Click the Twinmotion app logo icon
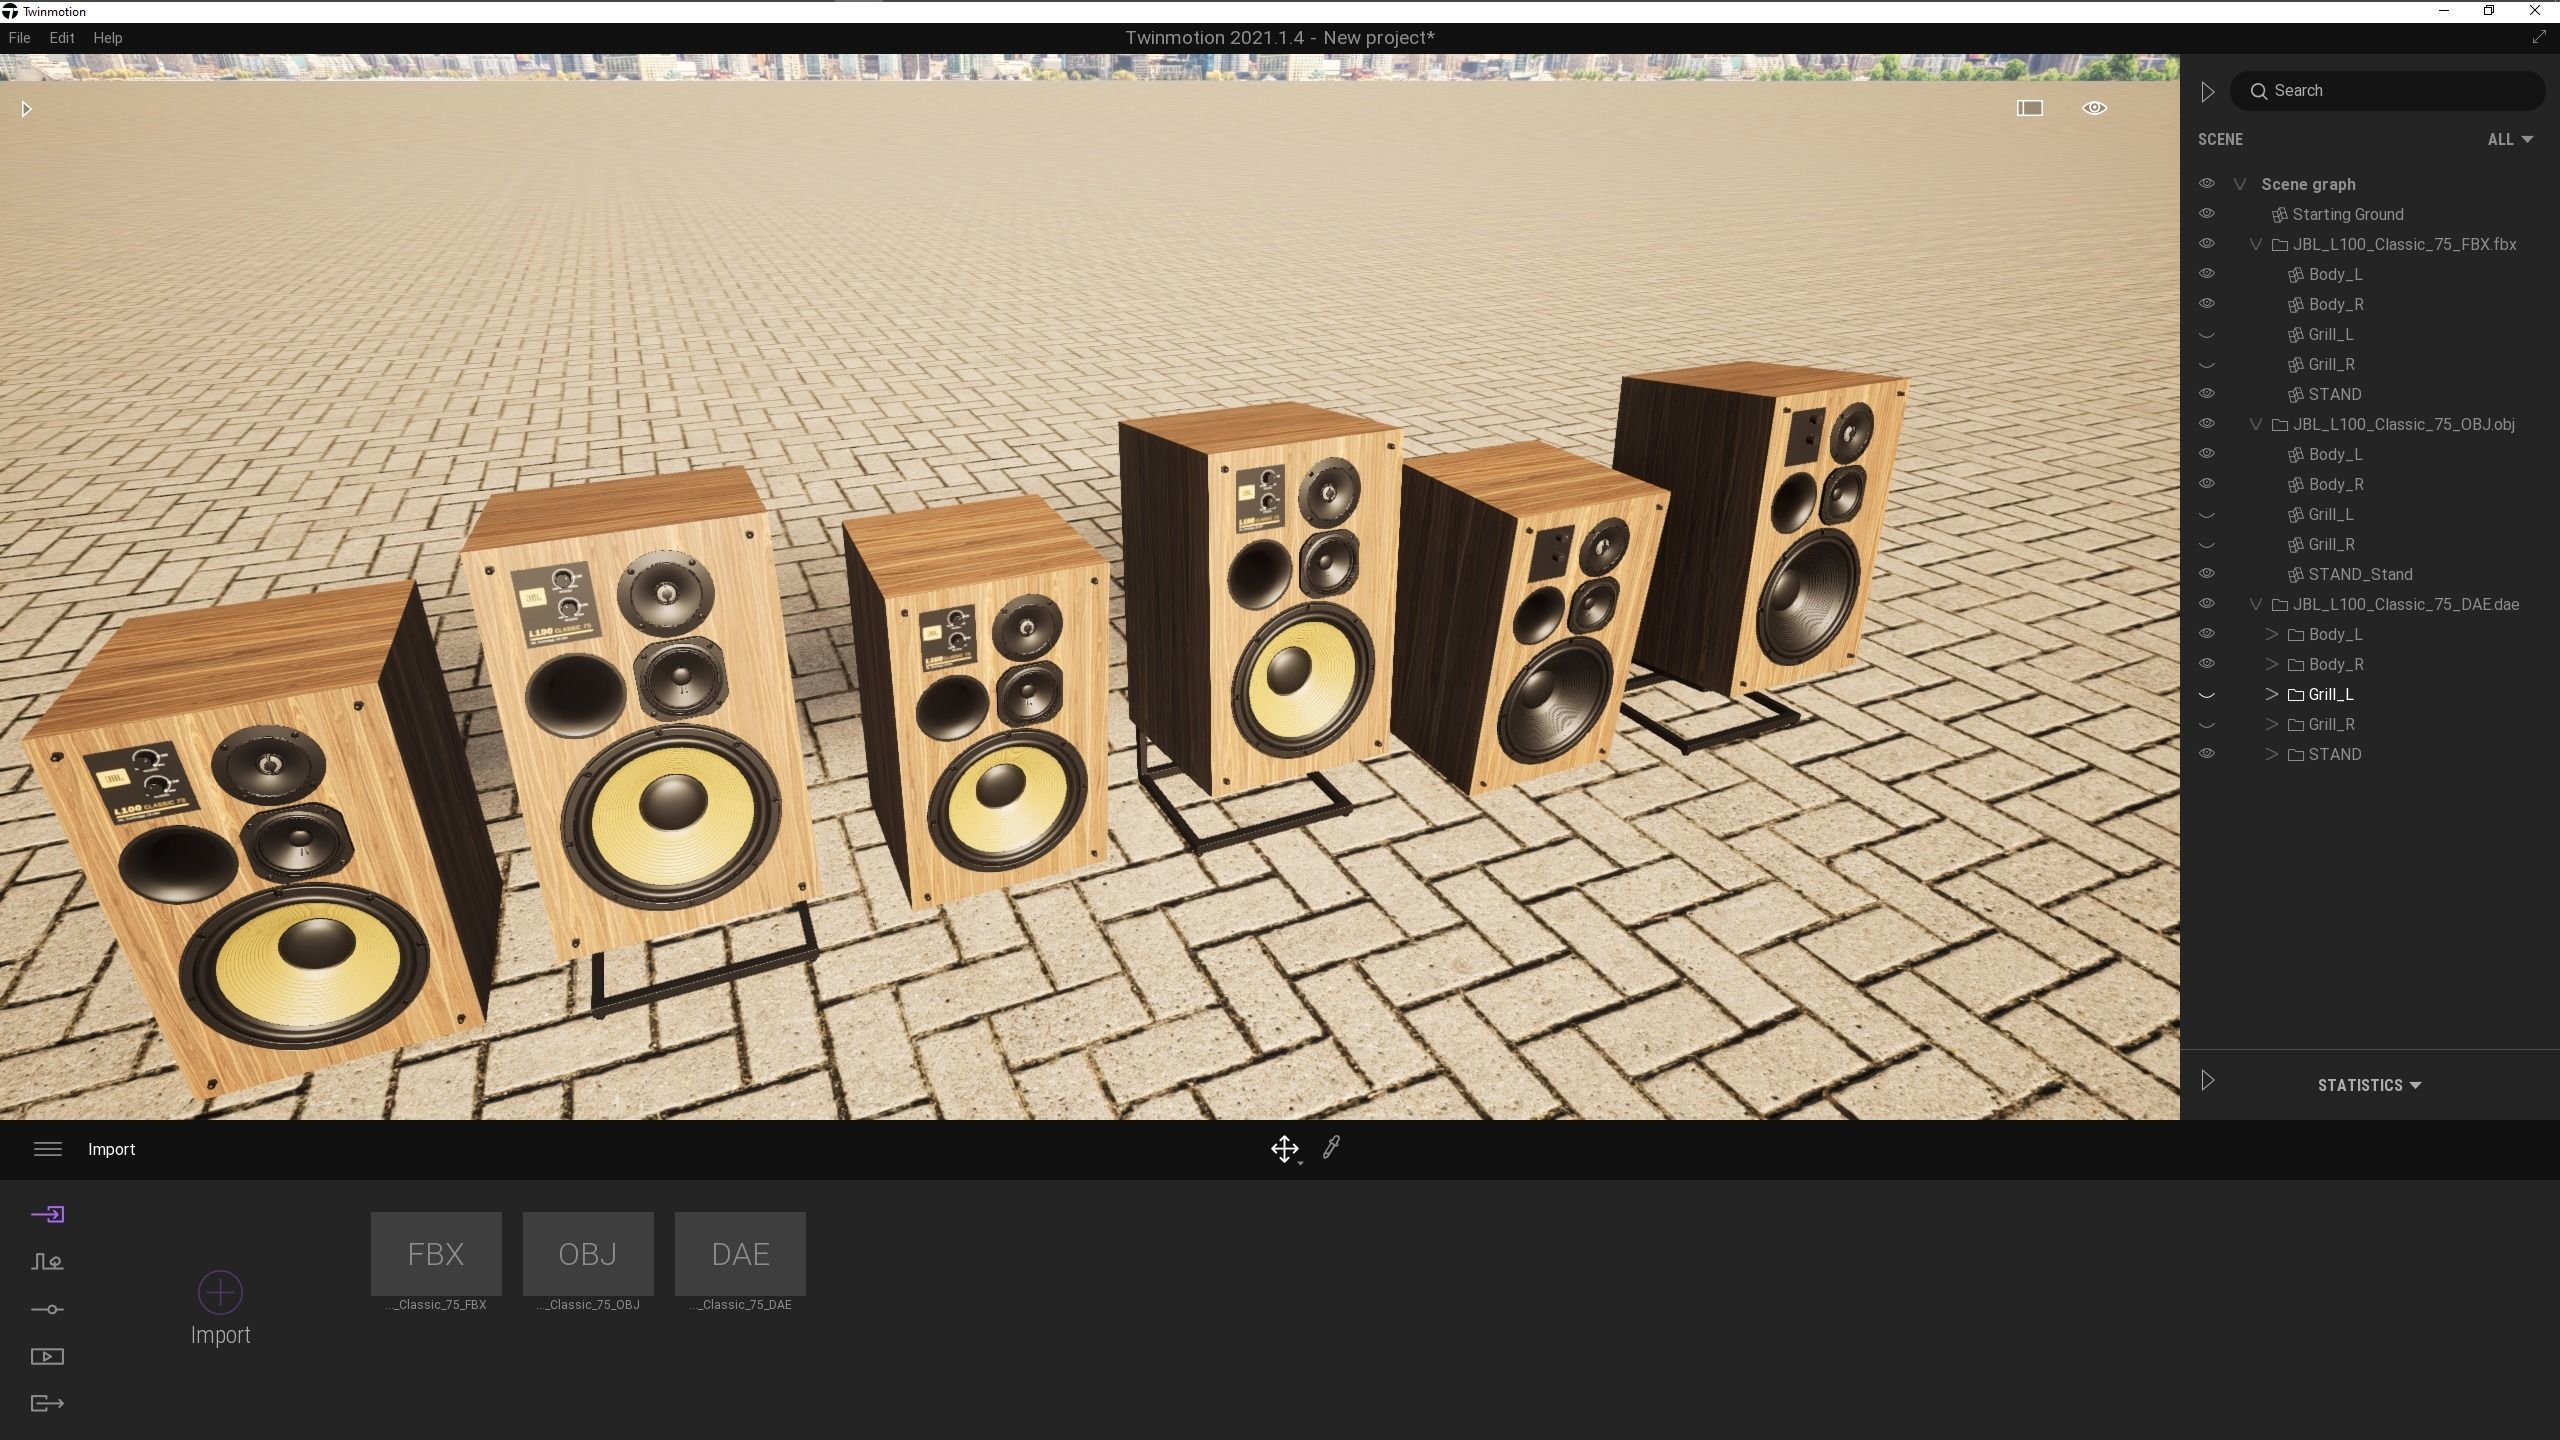The image size is (2560, 1440). pyautogui.click(x=10, y=11)
